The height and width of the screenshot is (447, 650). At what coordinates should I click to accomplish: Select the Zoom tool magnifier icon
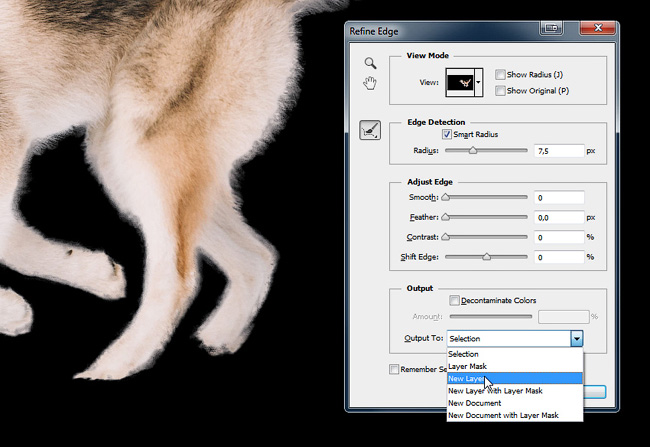click(x=370, y=63)
